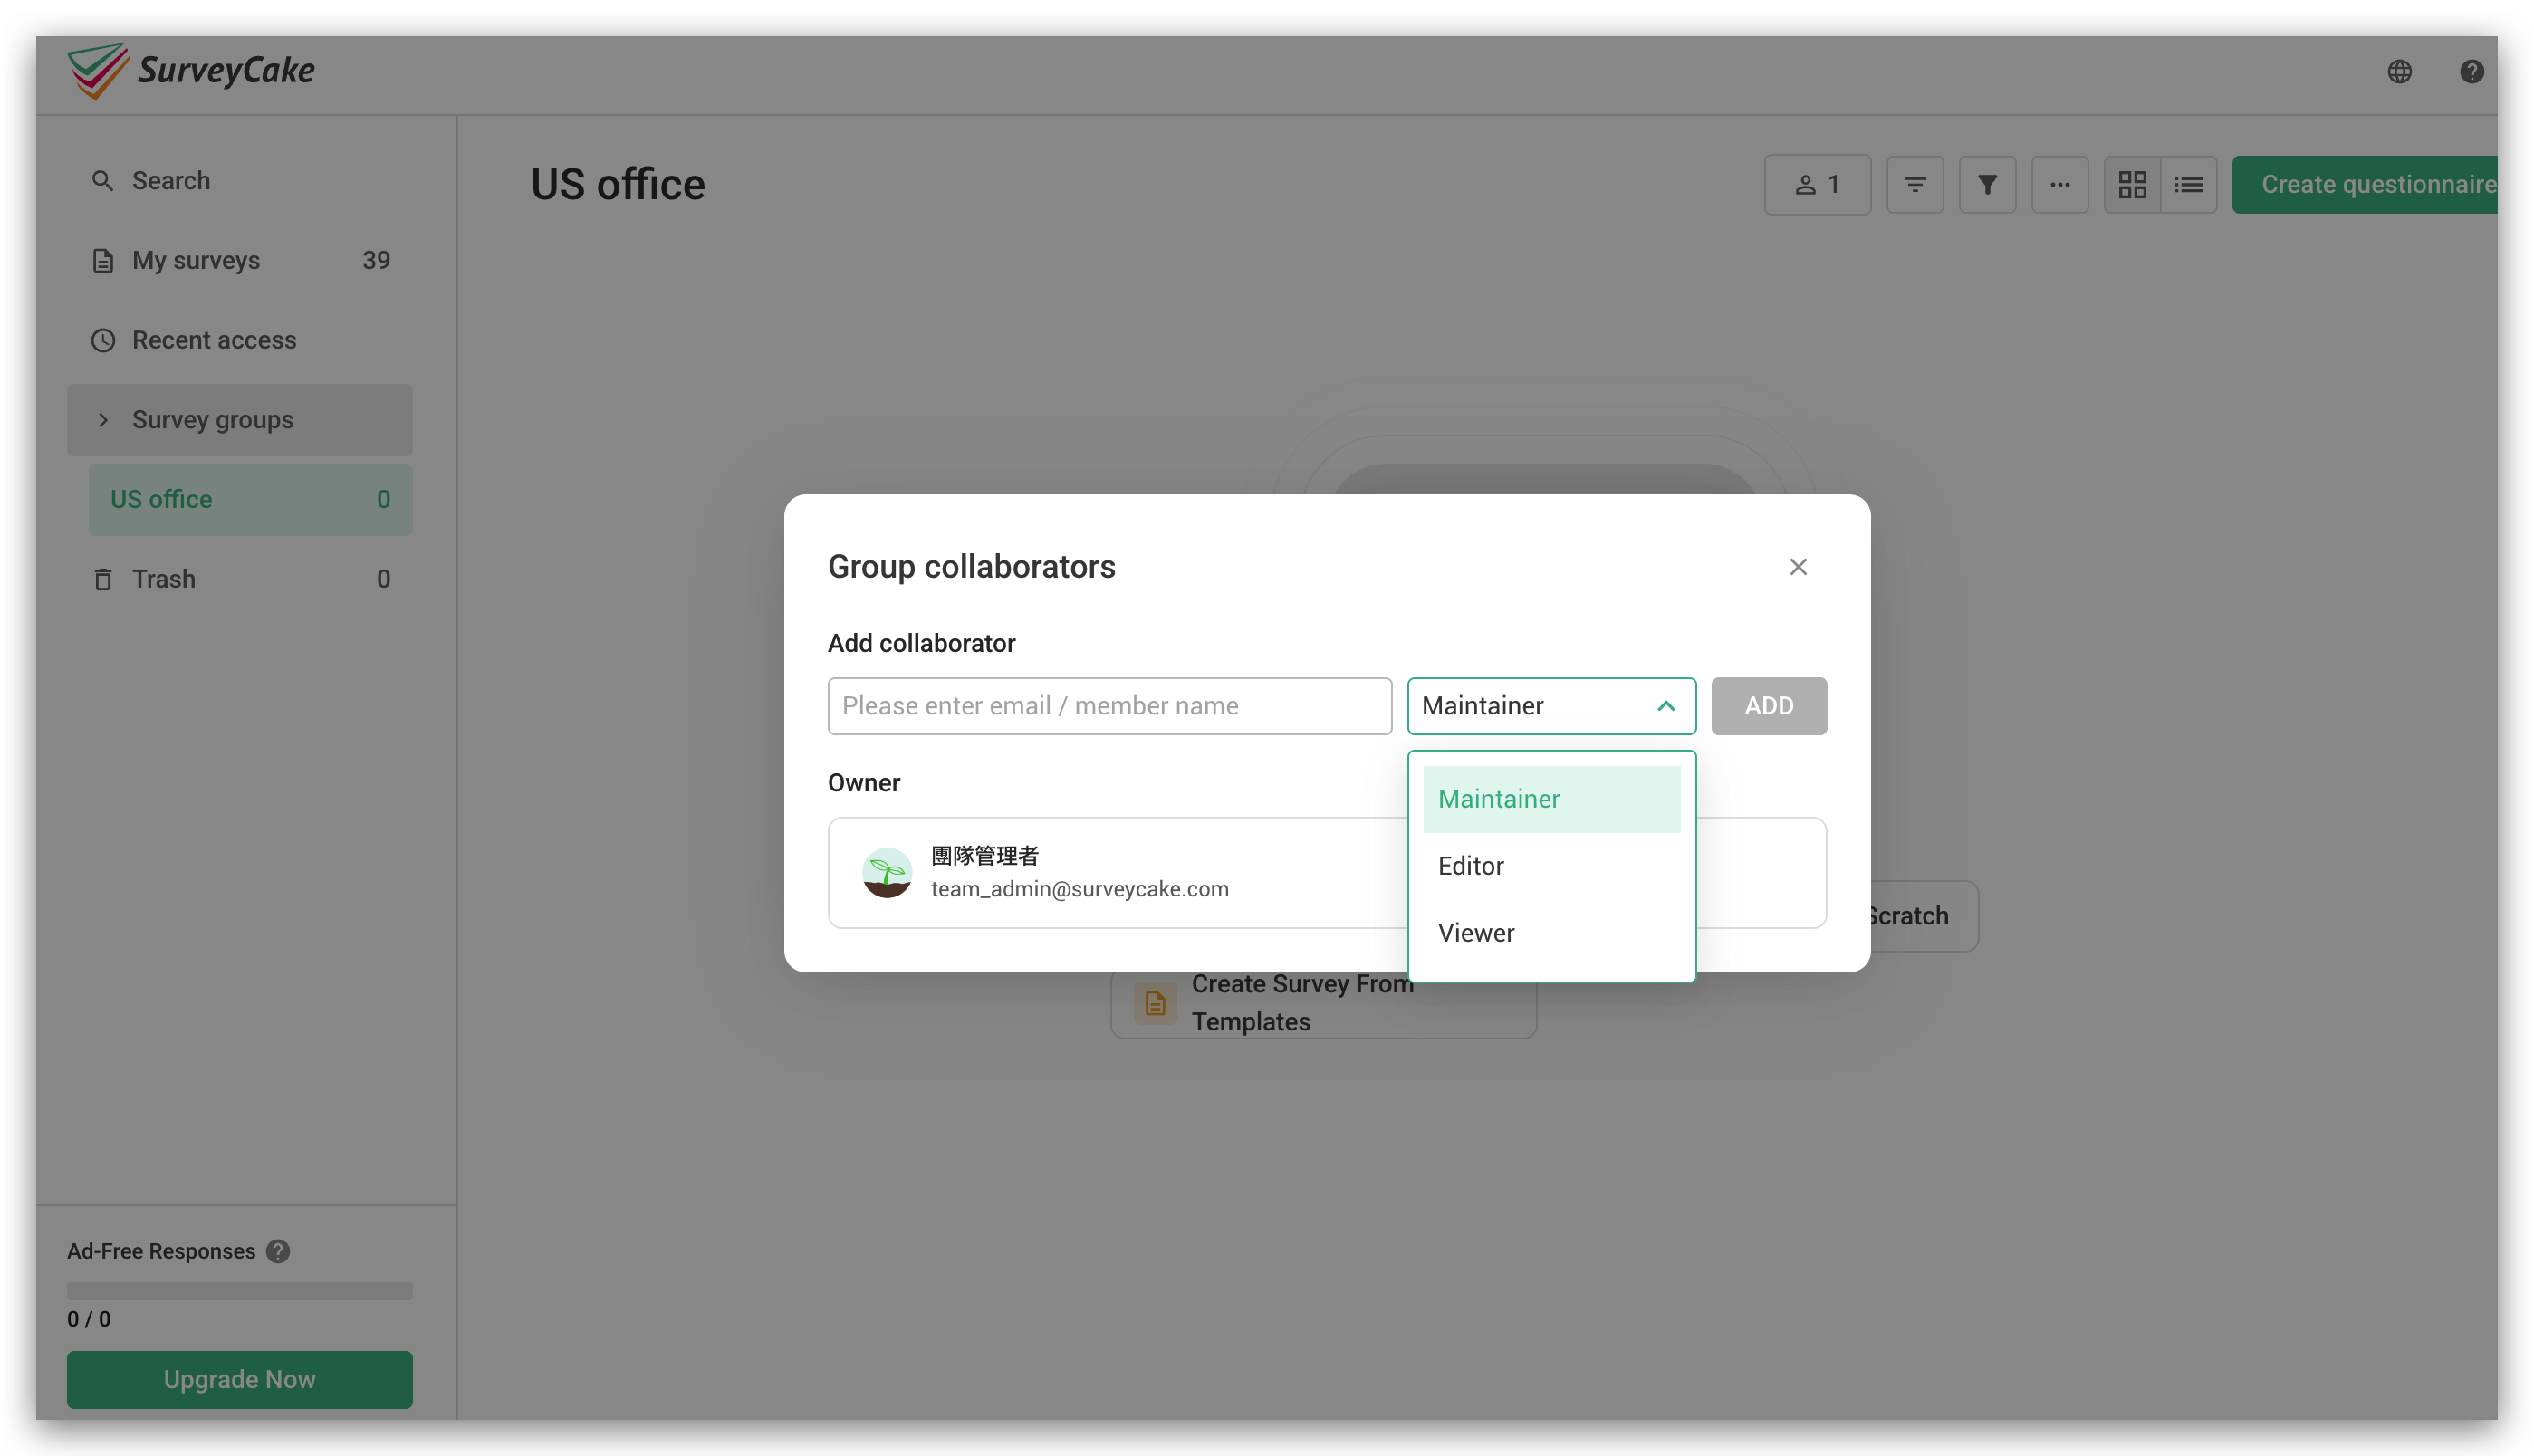
Task: Click the funnel filter icon
Action: [1987, 185]
